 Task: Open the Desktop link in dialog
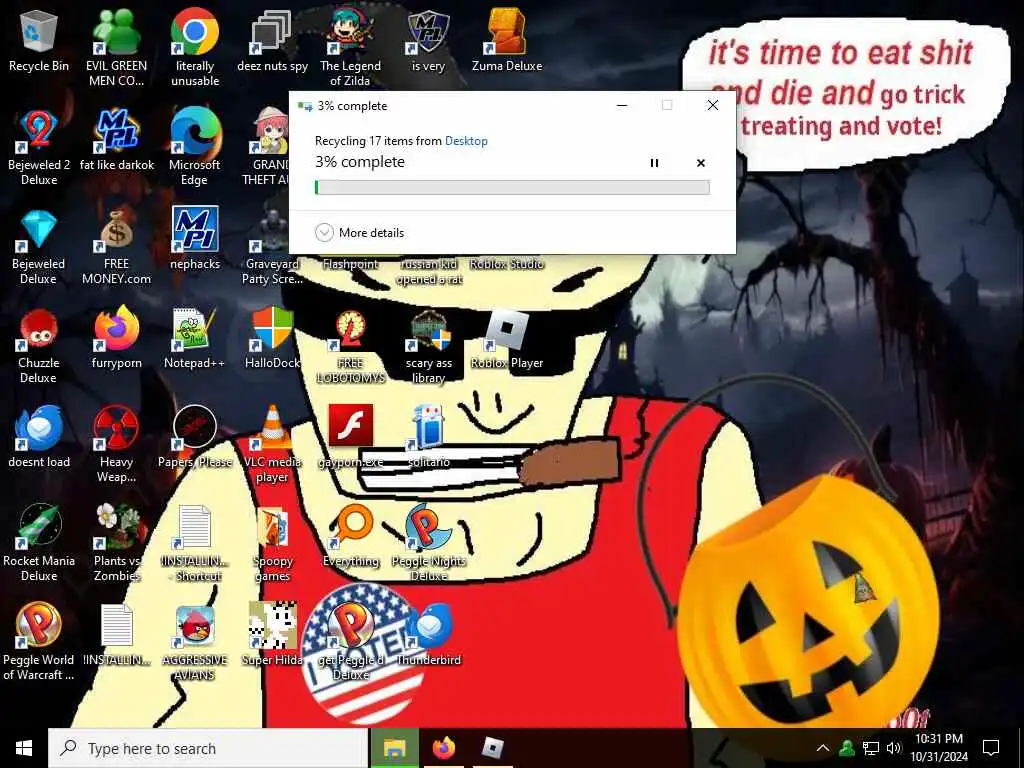pyautogui.click(x=466, y=140)
